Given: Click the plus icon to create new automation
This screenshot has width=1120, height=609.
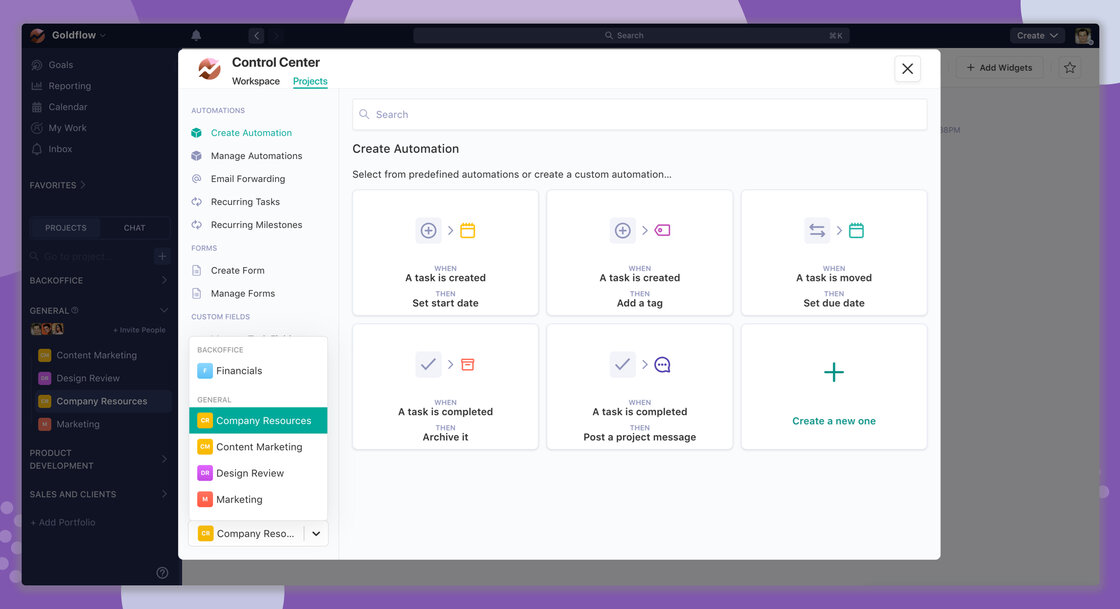Looking at the screenshot, I should (x=833, y=373).
